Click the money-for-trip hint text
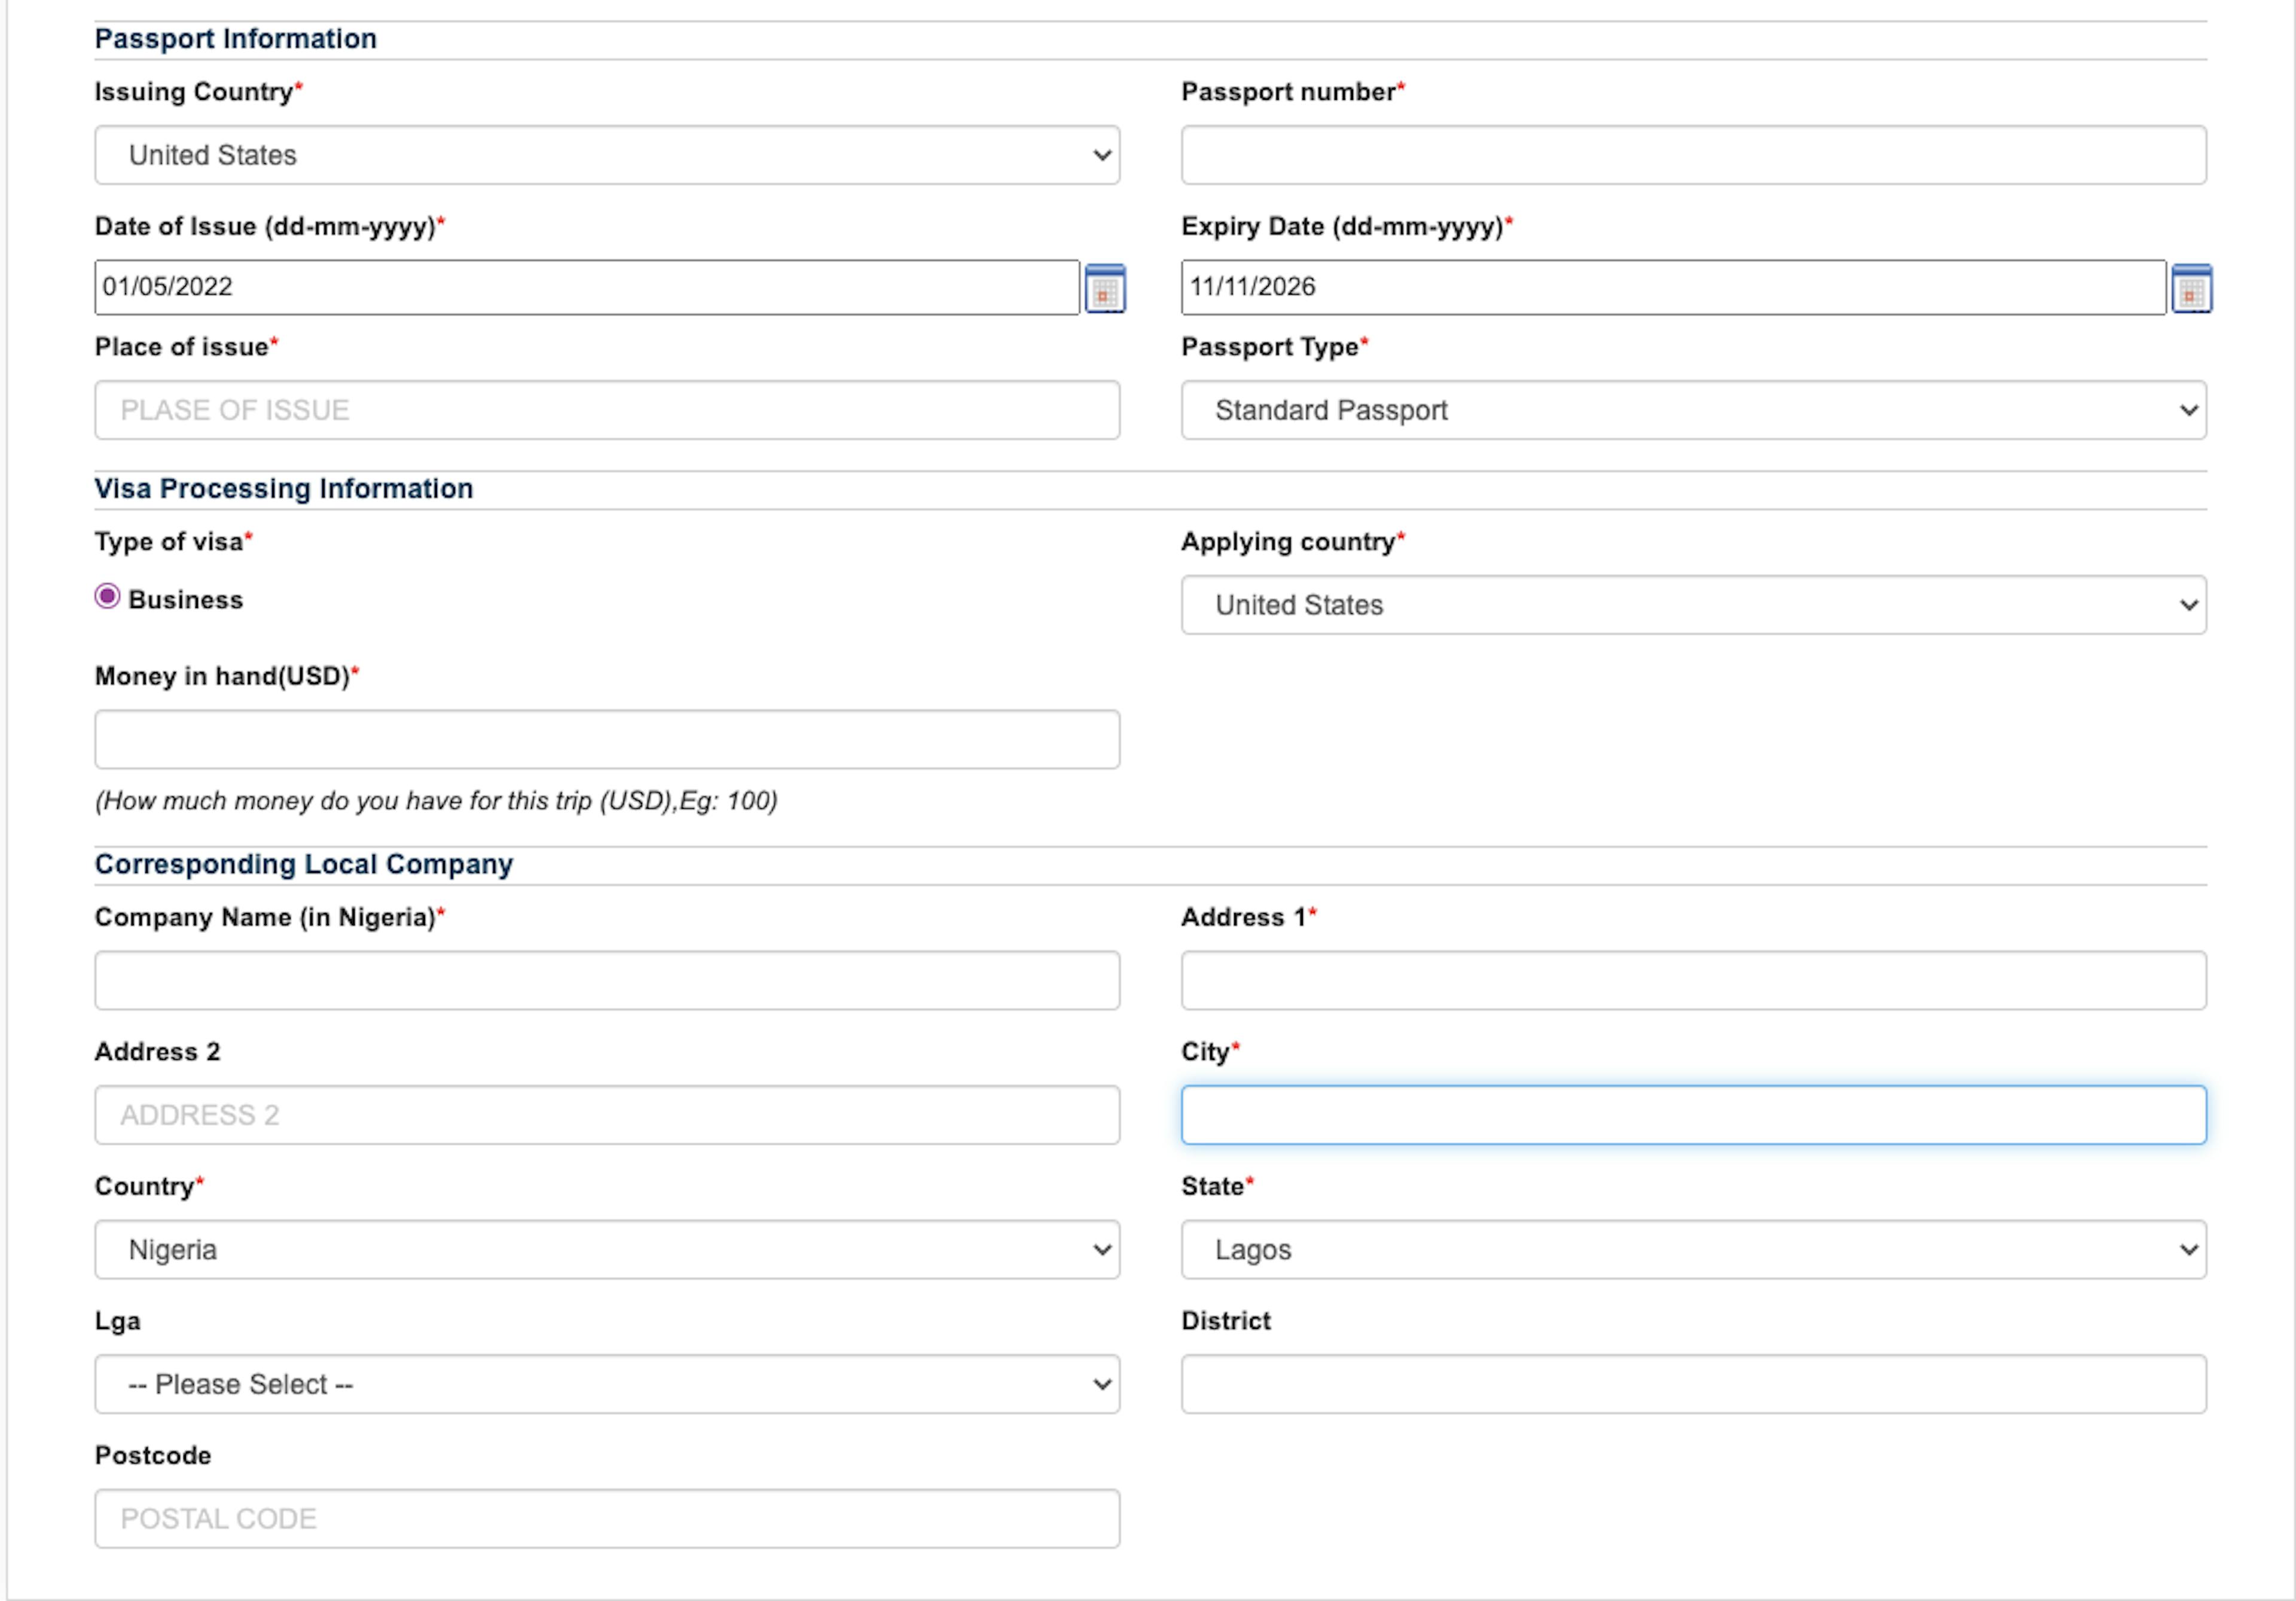The width and height of the screenshot is (2296, 1601). coord(436,801)
